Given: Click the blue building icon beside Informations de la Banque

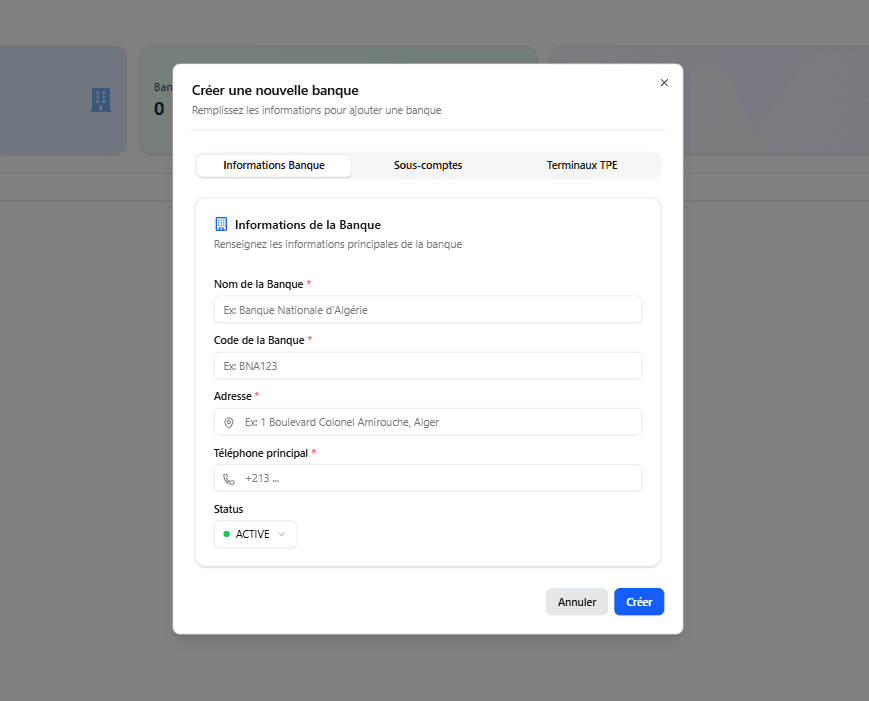Looking at the screenshot, I should [x=221, y=224].
